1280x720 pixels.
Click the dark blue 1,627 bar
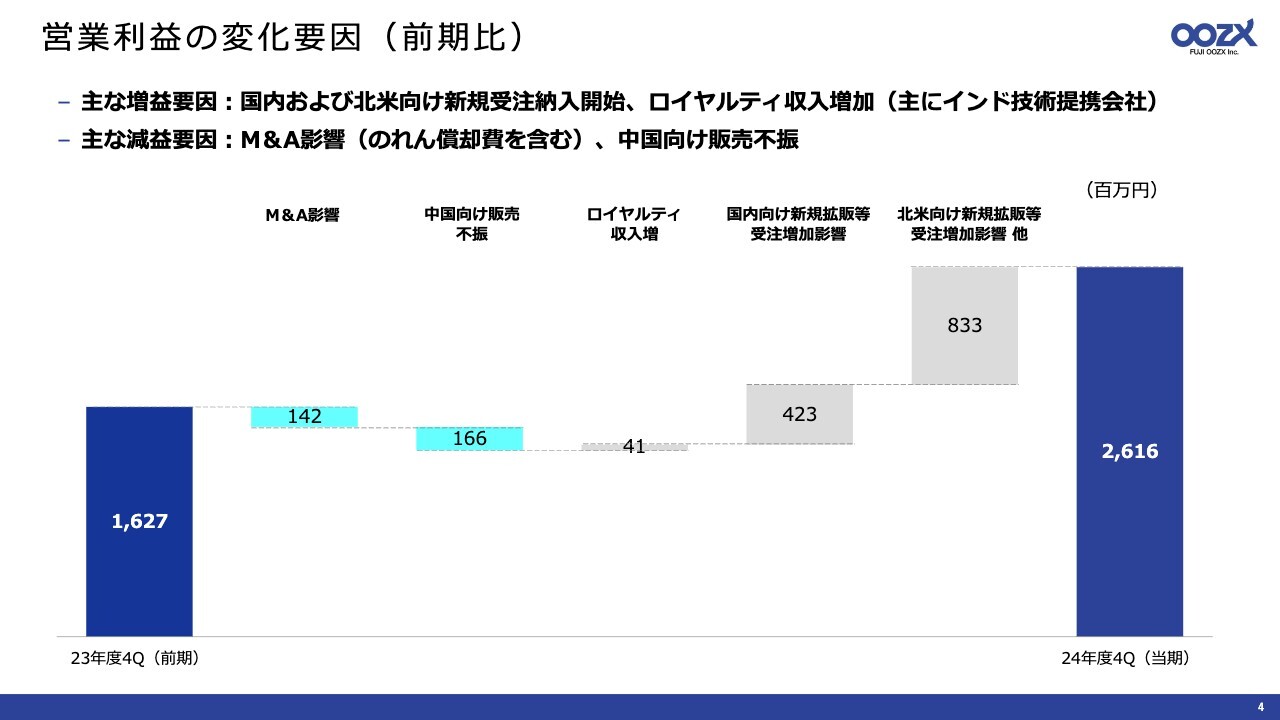point(139,521)
